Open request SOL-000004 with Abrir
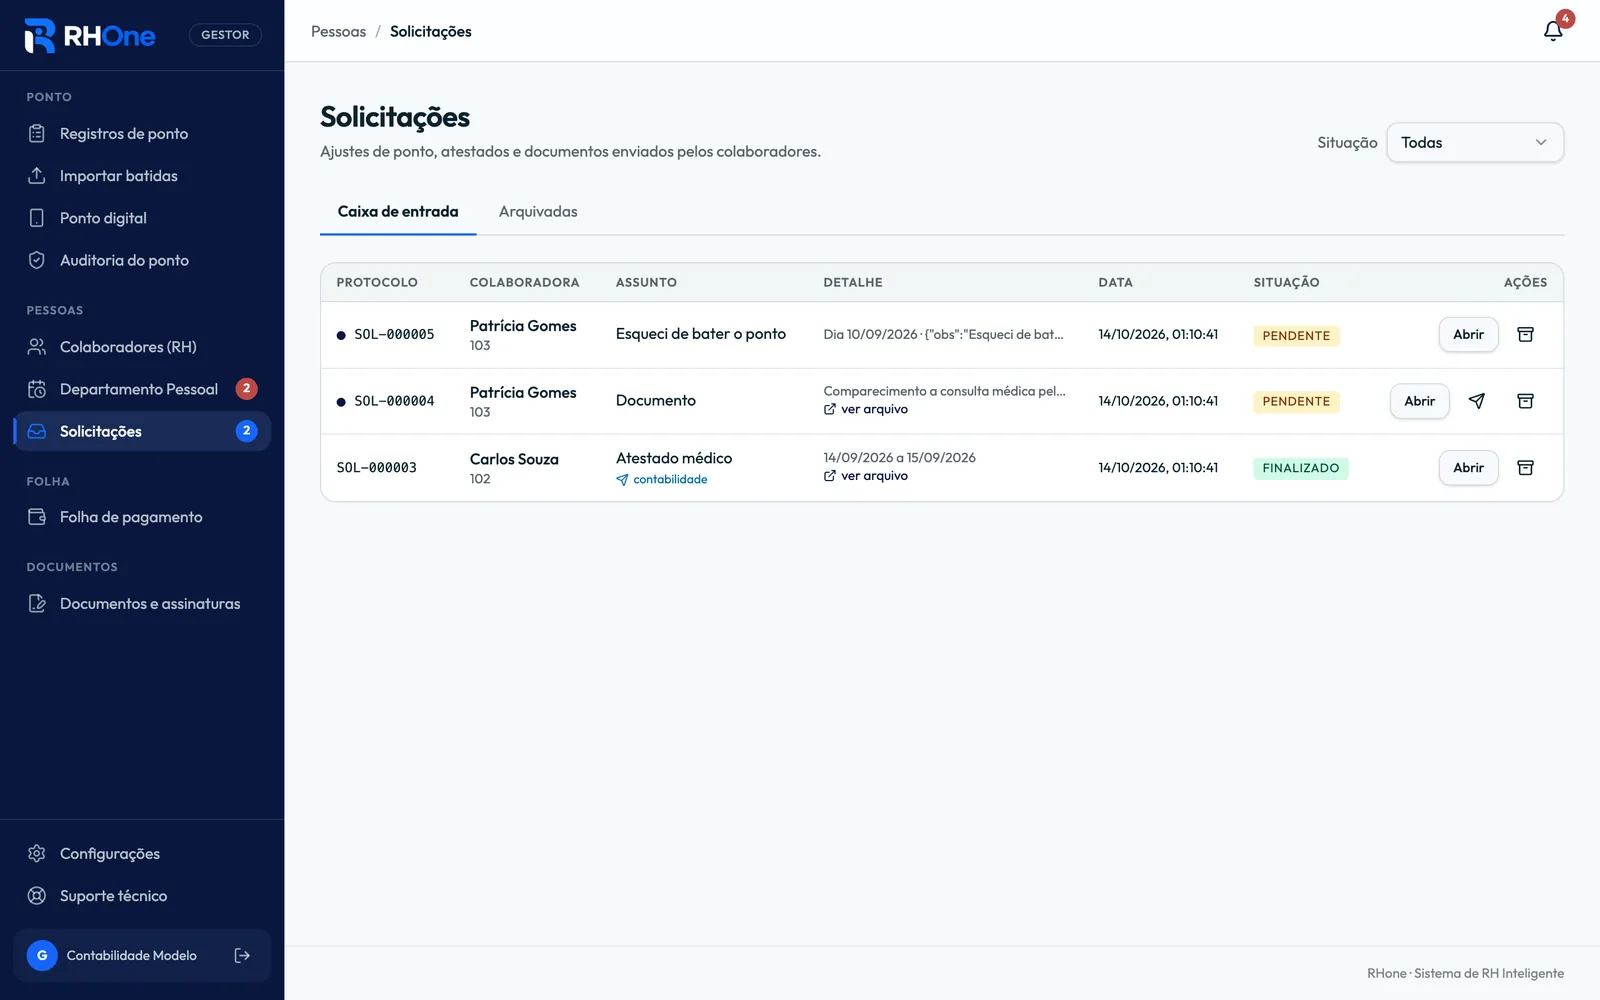The width and height of the screenshot is (1600, 1000). [x=1419, y=401]
